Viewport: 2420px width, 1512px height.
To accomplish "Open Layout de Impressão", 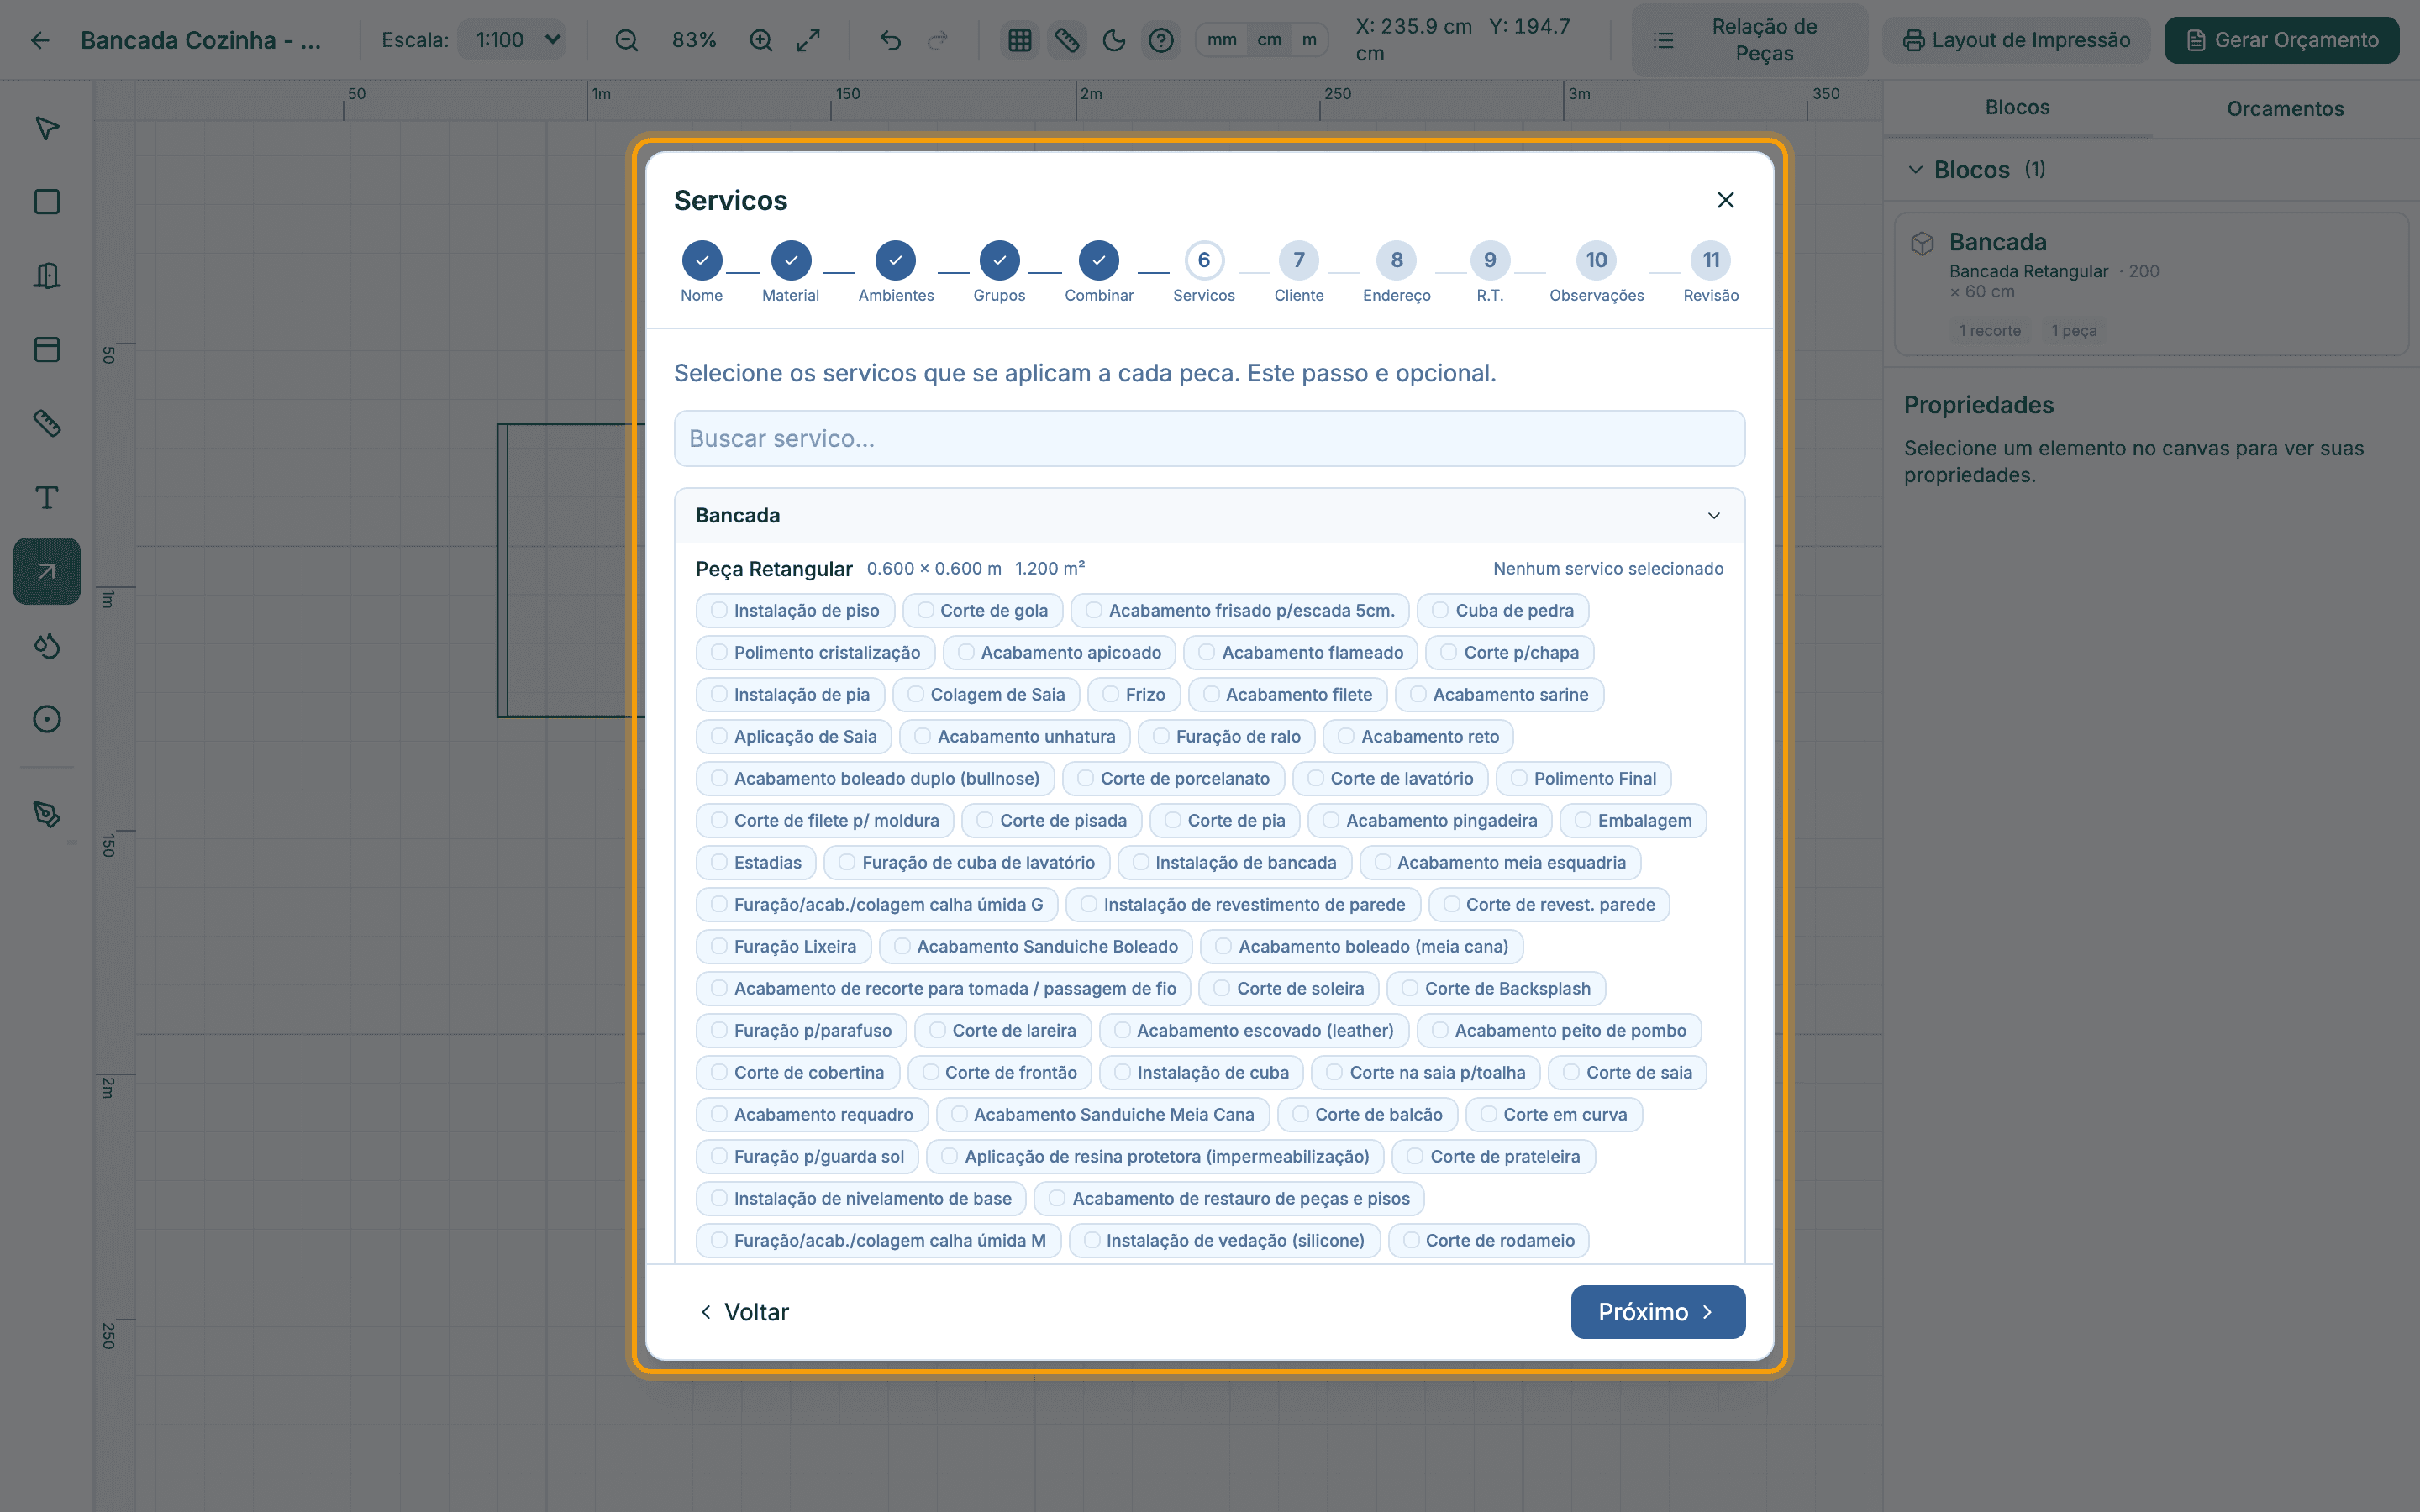I will pos(2016,40).
